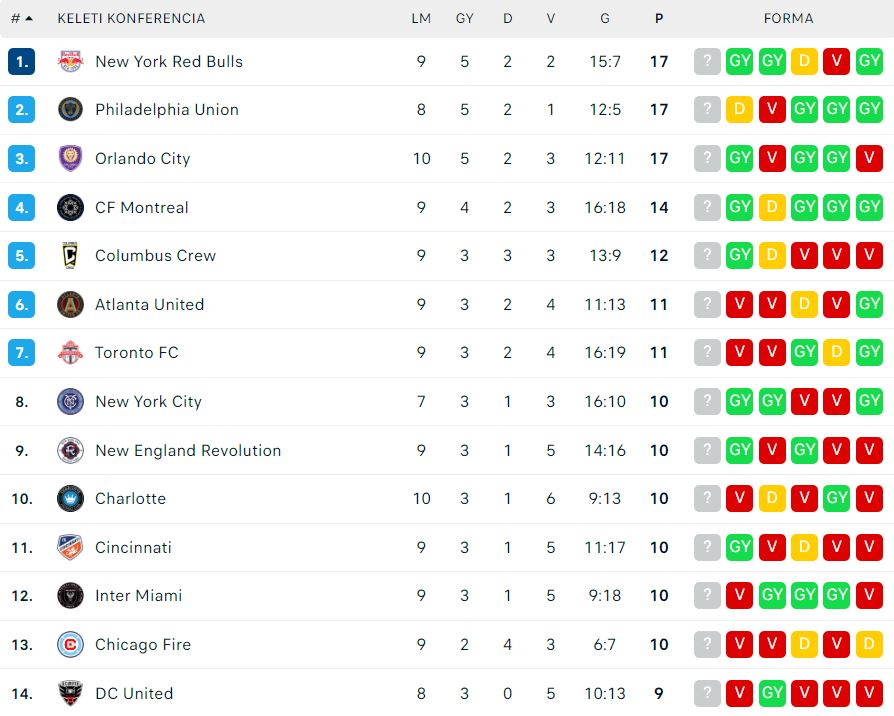
Task: Sort standings by the P points column
Action: [659, 18]
